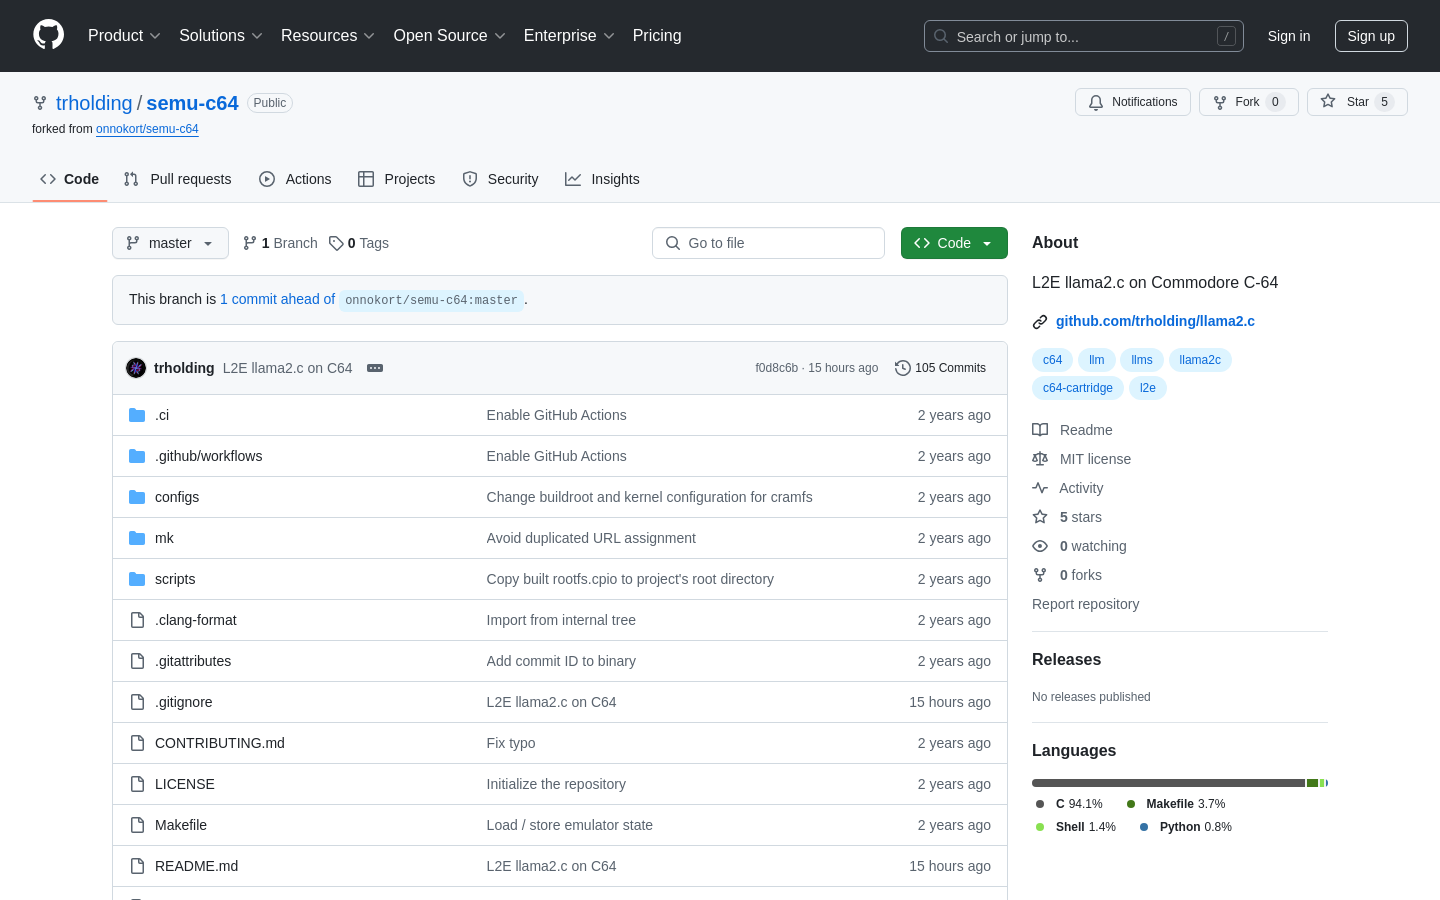View the 1 Branch list

click(x=280, y=243)
